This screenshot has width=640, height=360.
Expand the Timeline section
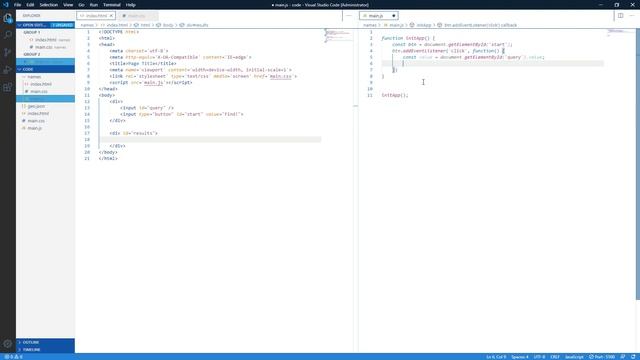pos(45,349)
